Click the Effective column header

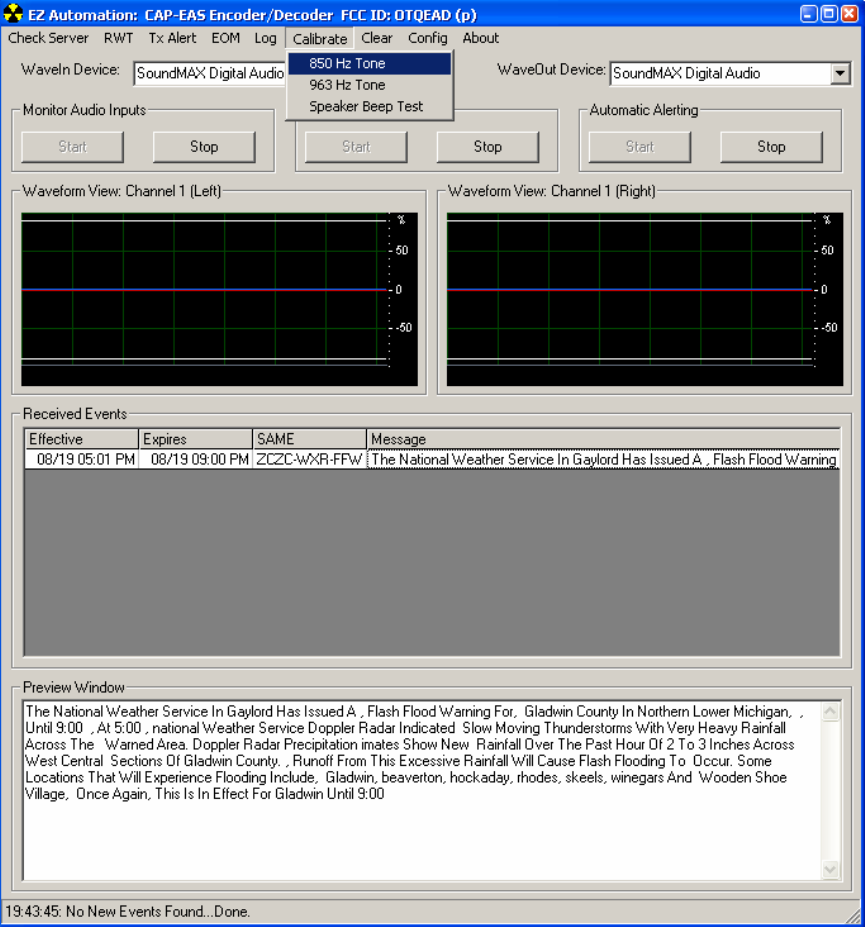[x=82, y=439]
